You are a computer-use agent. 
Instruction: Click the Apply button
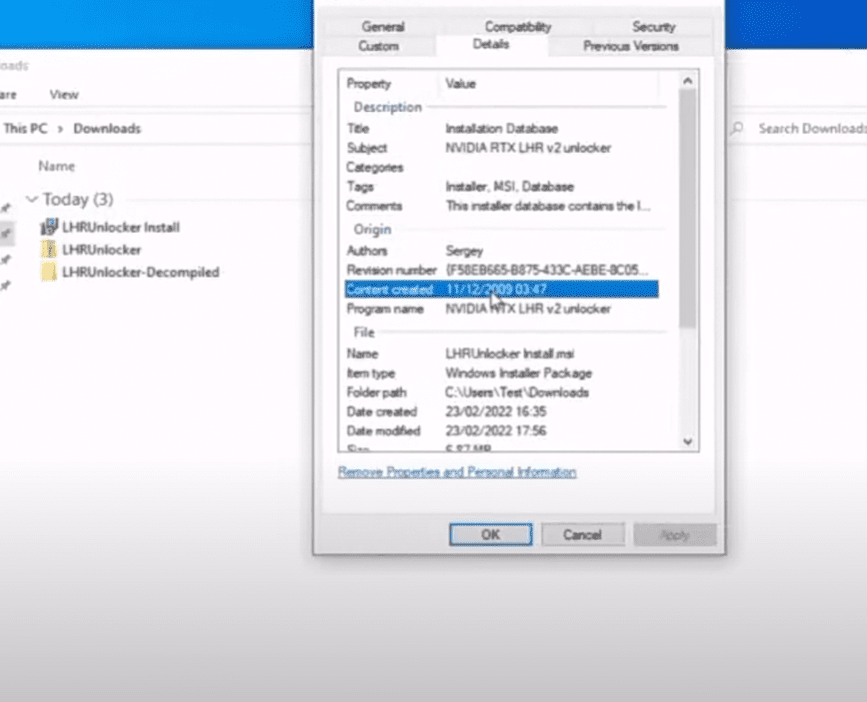[x=675, y=535]
